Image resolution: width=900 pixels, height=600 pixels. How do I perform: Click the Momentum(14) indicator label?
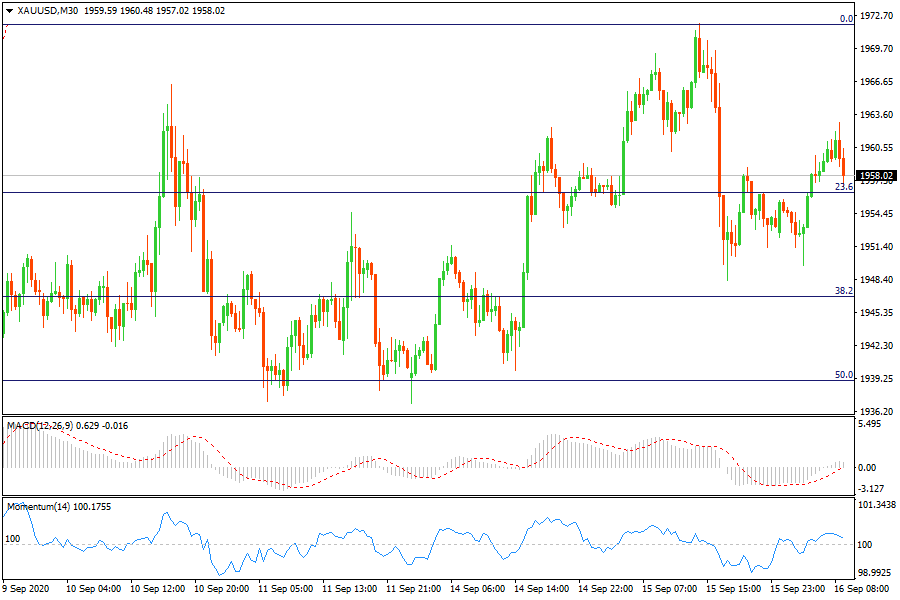click(40, 507)
